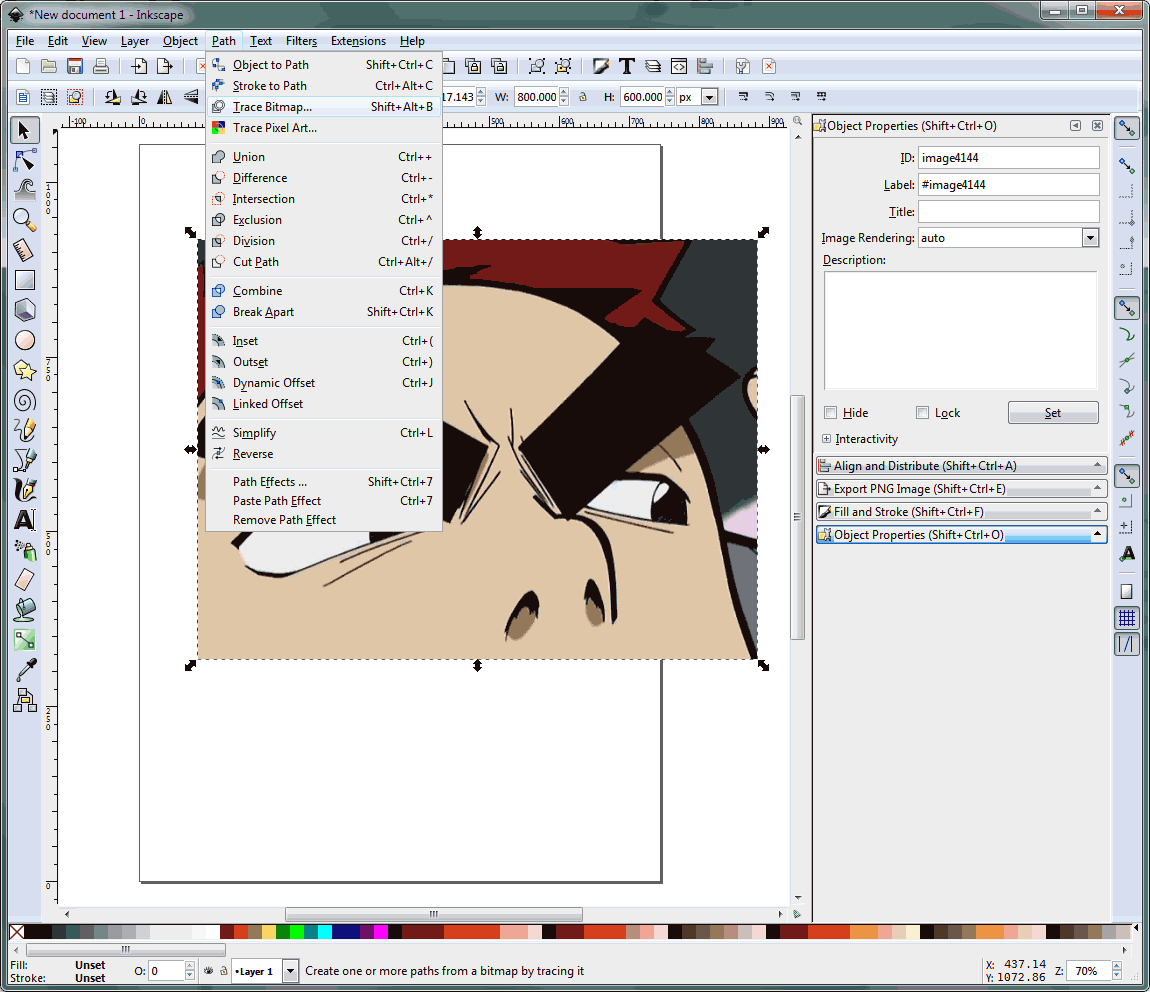Close the Object Properties panel
Screen dimensions: 1150x992
coord(1097,125)
